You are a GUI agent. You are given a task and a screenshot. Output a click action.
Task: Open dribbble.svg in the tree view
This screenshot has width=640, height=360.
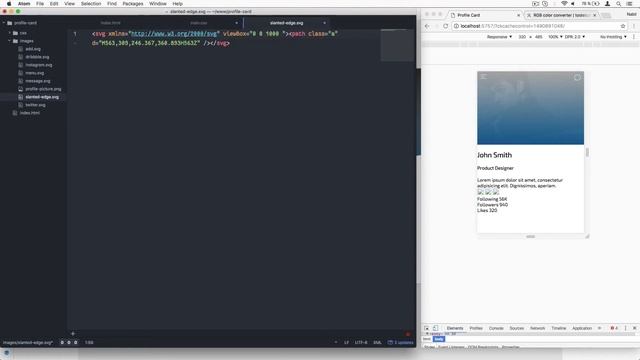(37, 57)
